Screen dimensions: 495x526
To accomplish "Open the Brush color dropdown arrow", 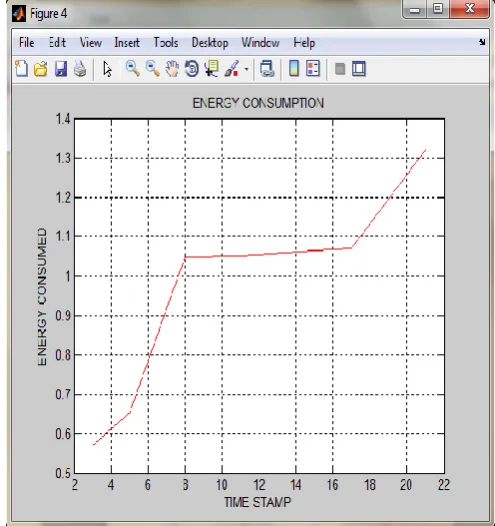I will tap(246, 69).
